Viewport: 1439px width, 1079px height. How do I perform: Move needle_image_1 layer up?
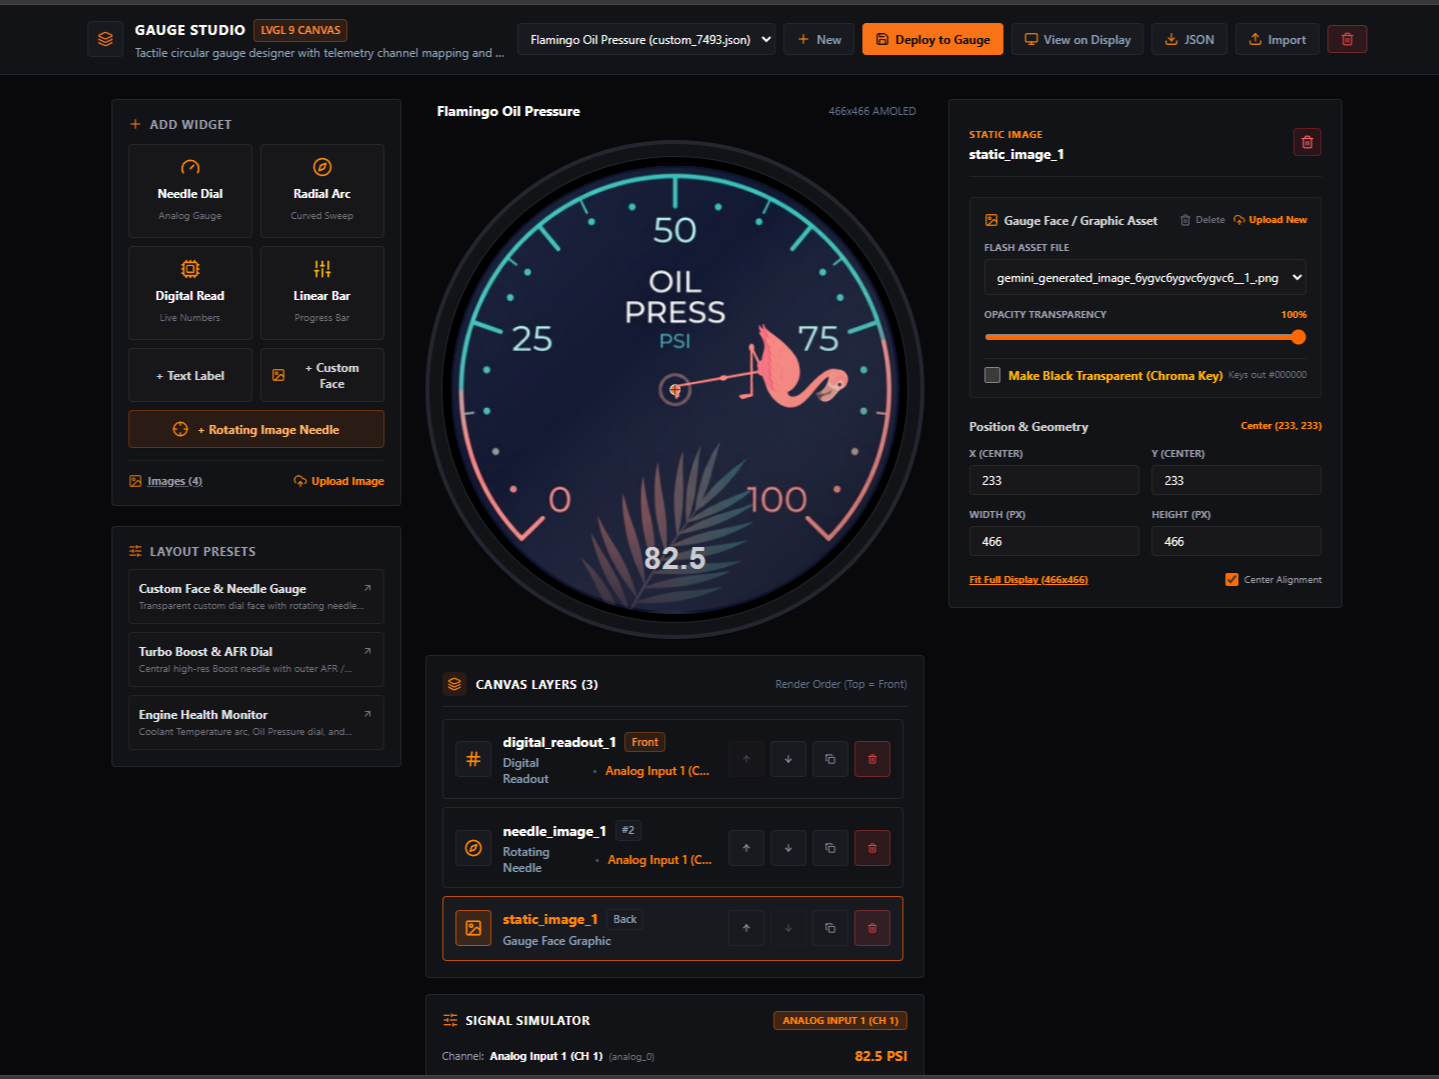click(746, 848)
